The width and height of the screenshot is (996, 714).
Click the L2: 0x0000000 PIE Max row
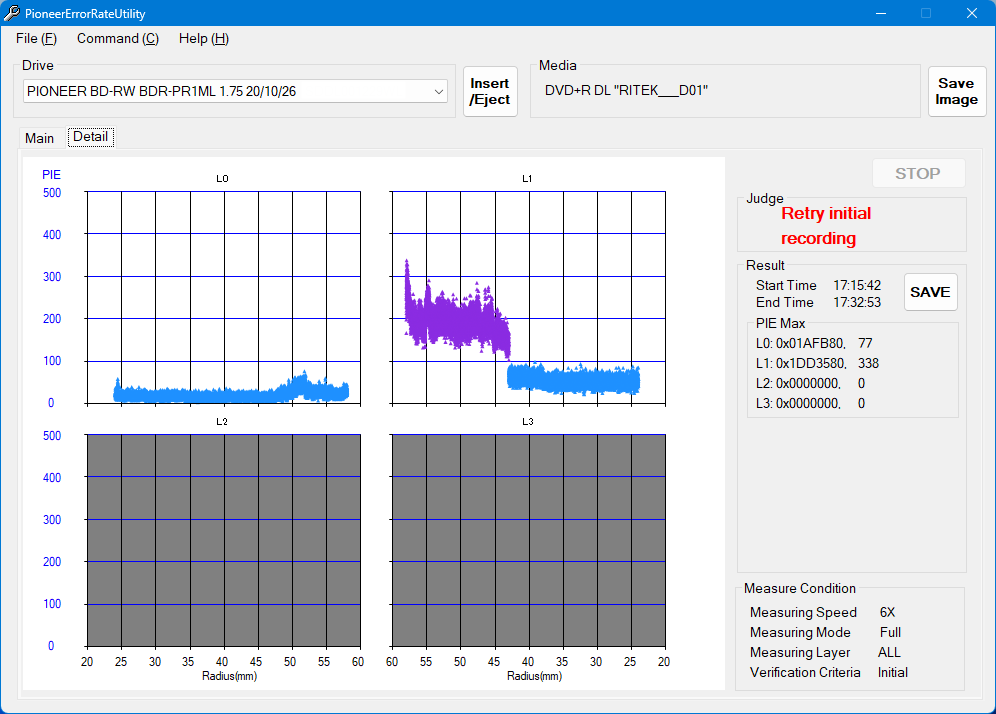[x=811, y=383]
